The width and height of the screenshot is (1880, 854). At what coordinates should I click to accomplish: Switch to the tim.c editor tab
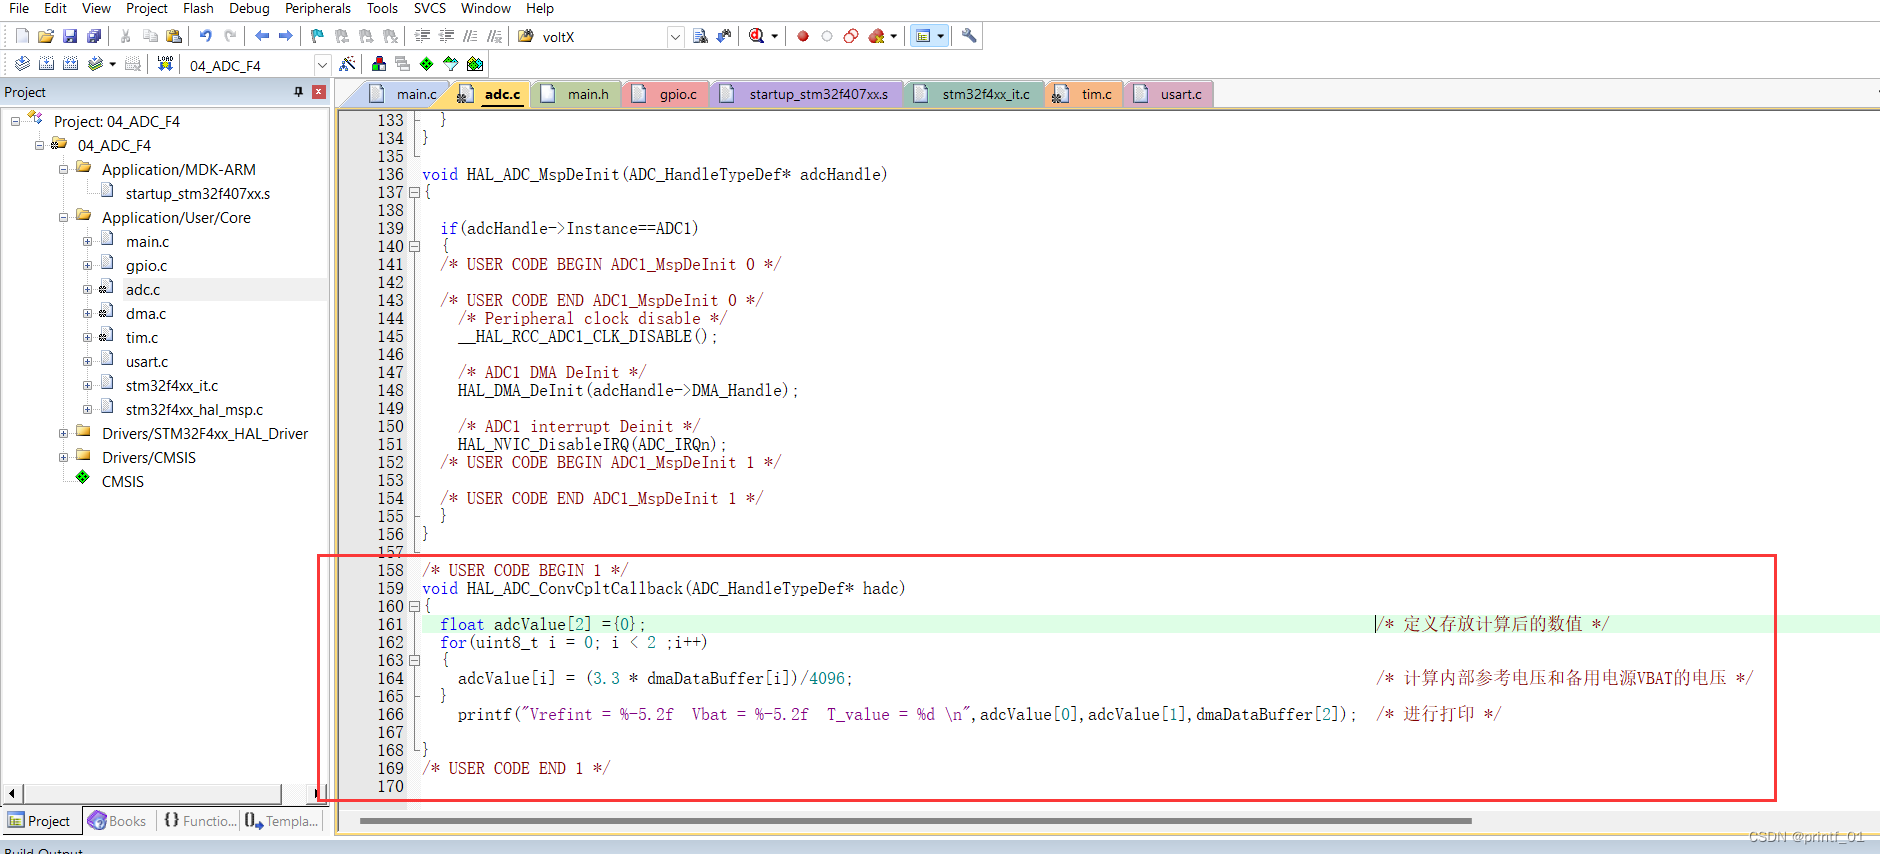[1084, 94]
